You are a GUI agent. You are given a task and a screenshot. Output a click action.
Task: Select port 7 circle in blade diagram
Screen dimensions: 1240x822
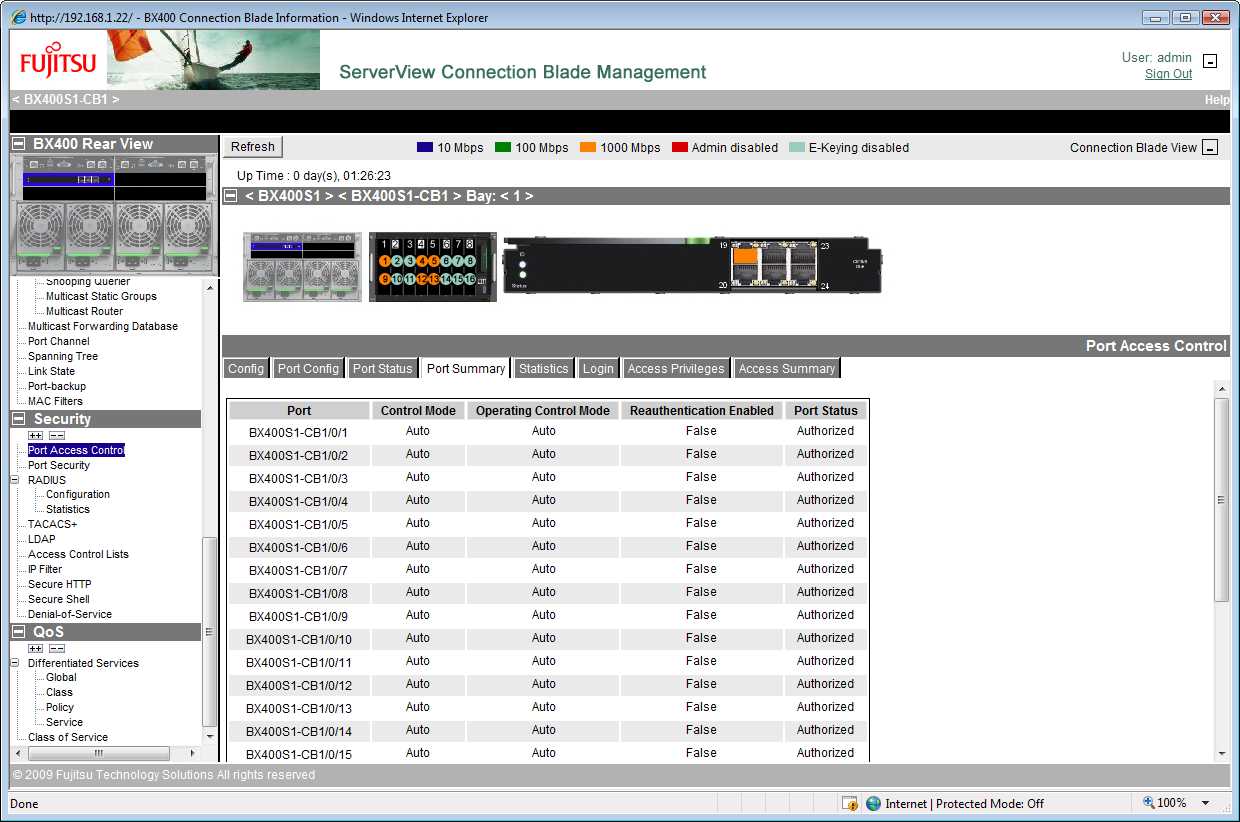pos(457,261)
